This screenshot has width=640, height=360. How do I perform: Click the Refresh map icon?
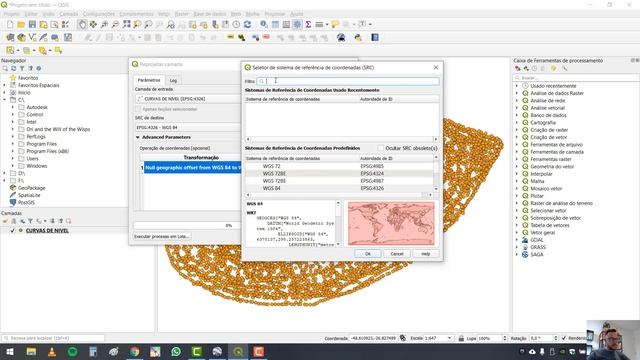pyautogui.click(x=247, y=24)
